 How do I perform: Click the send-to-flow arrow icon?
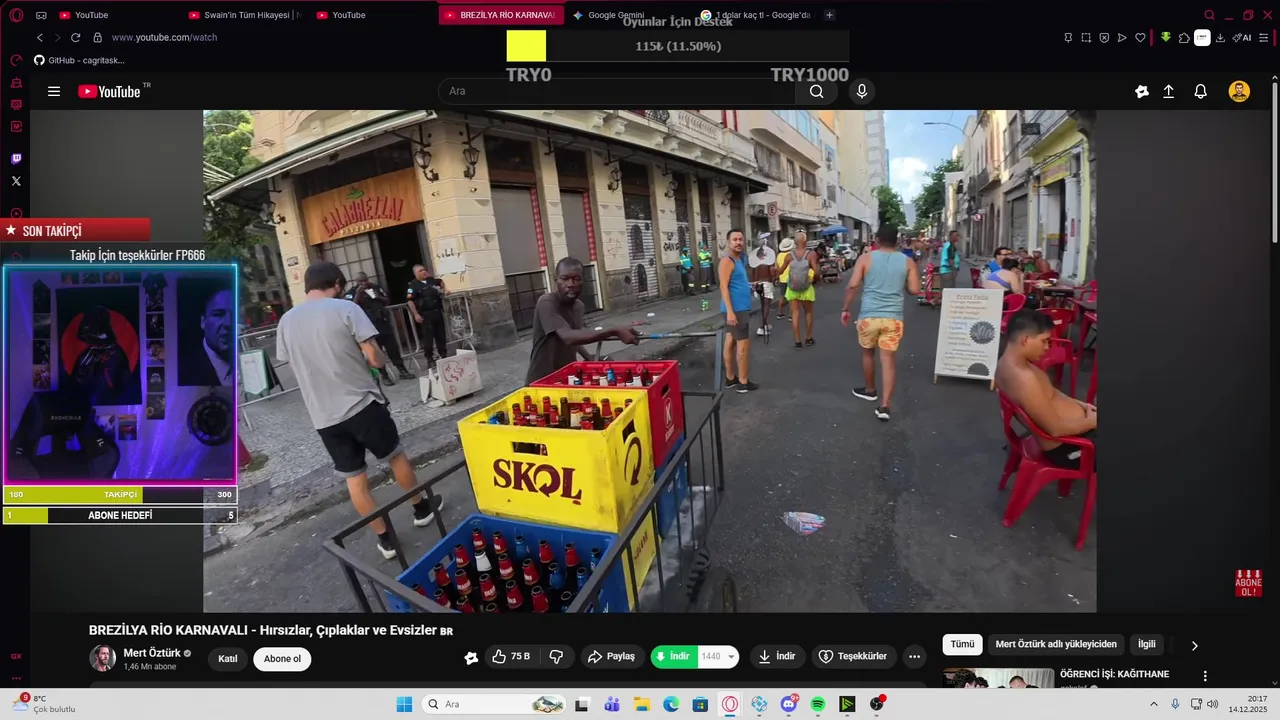1122,38
